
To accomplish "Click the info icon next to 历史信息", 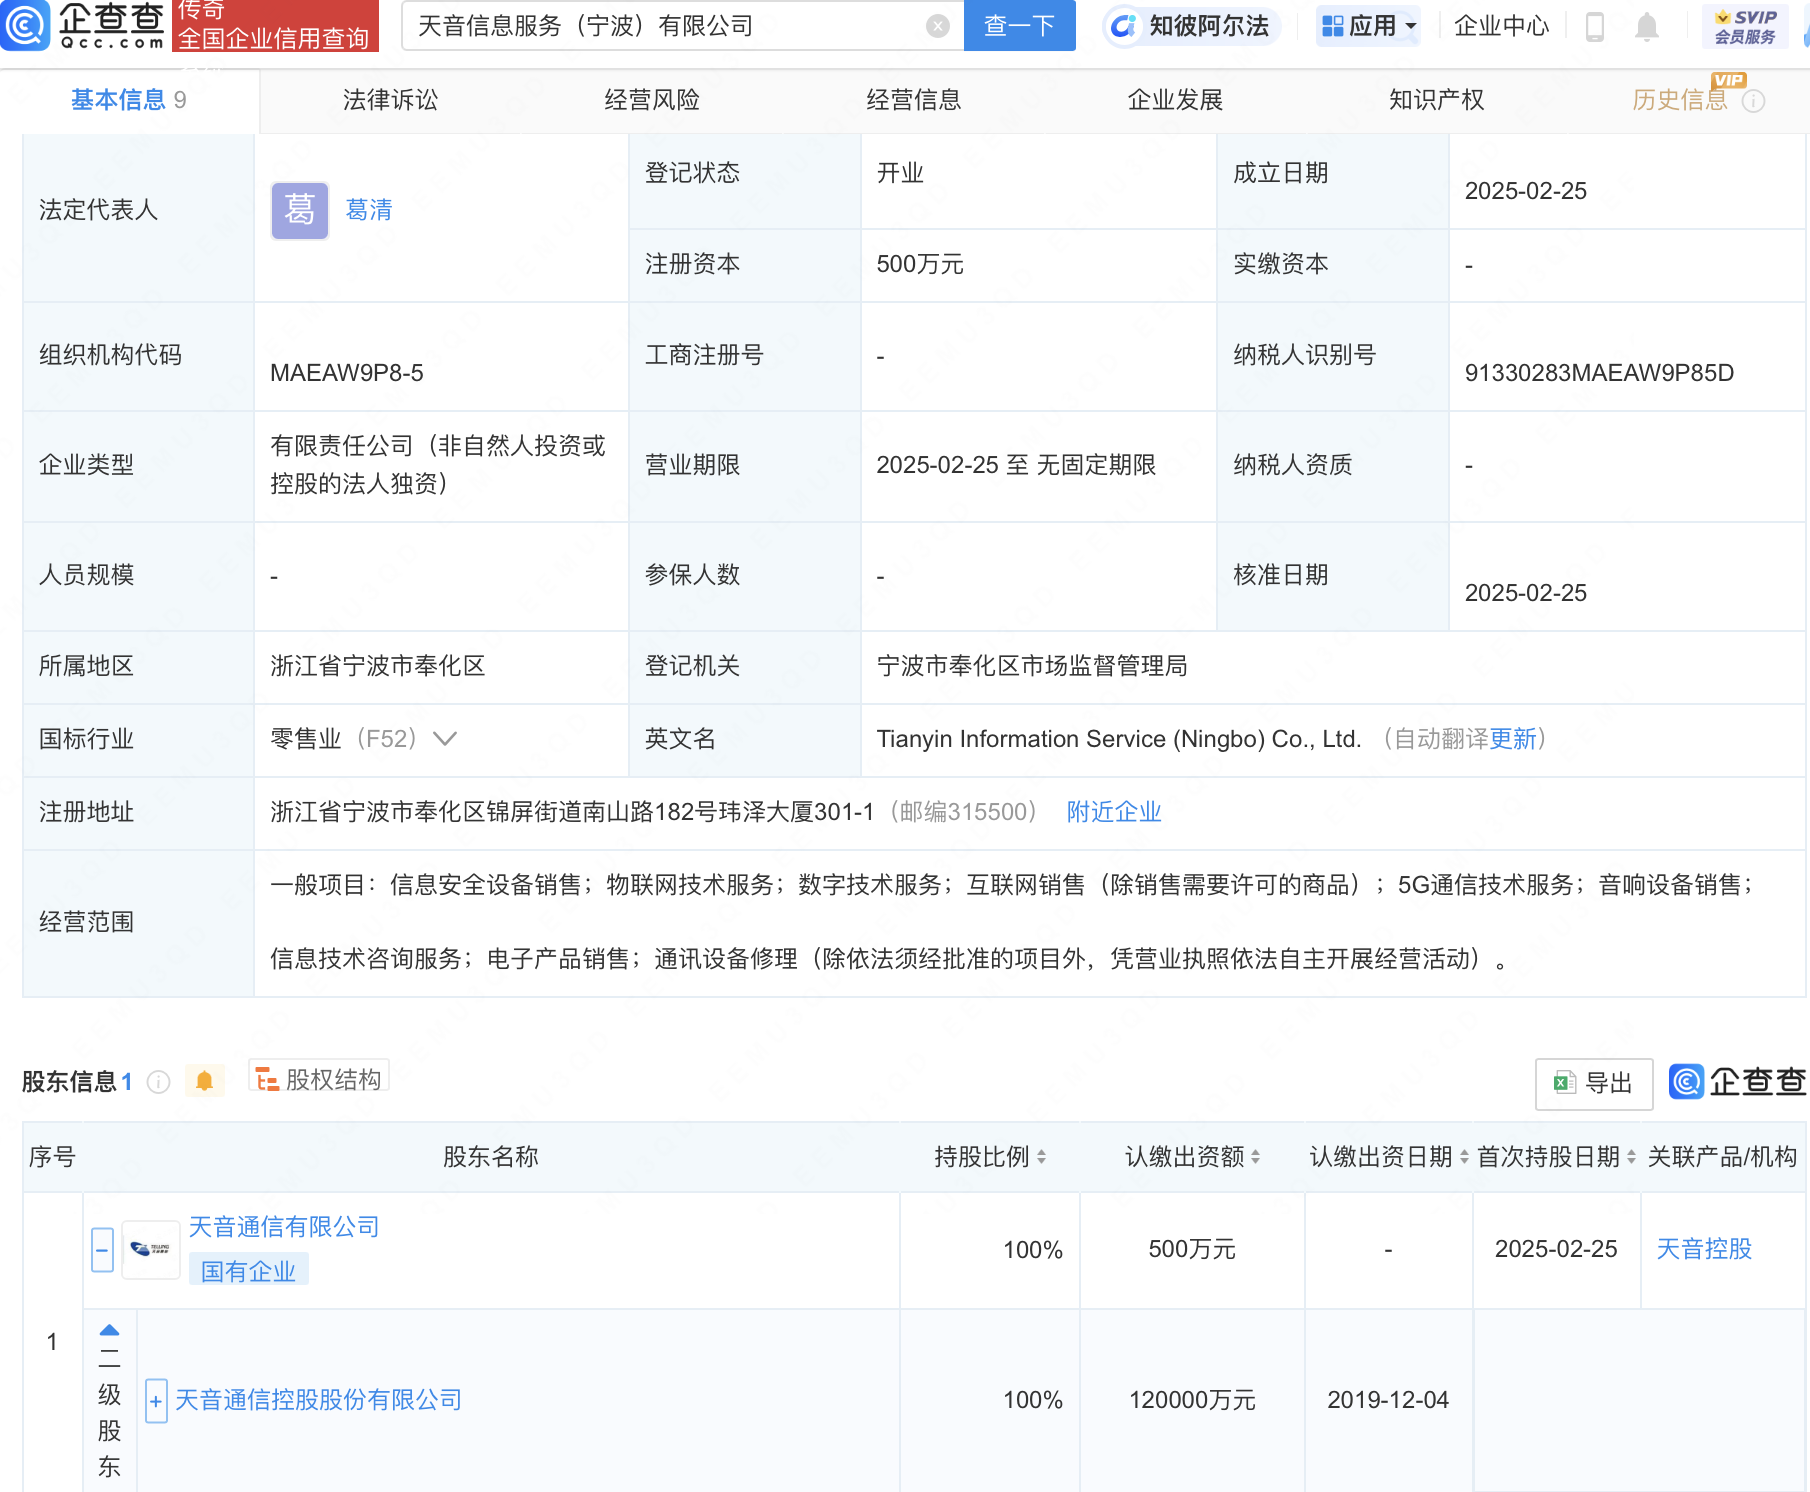I will click(x=1754, y=101).
